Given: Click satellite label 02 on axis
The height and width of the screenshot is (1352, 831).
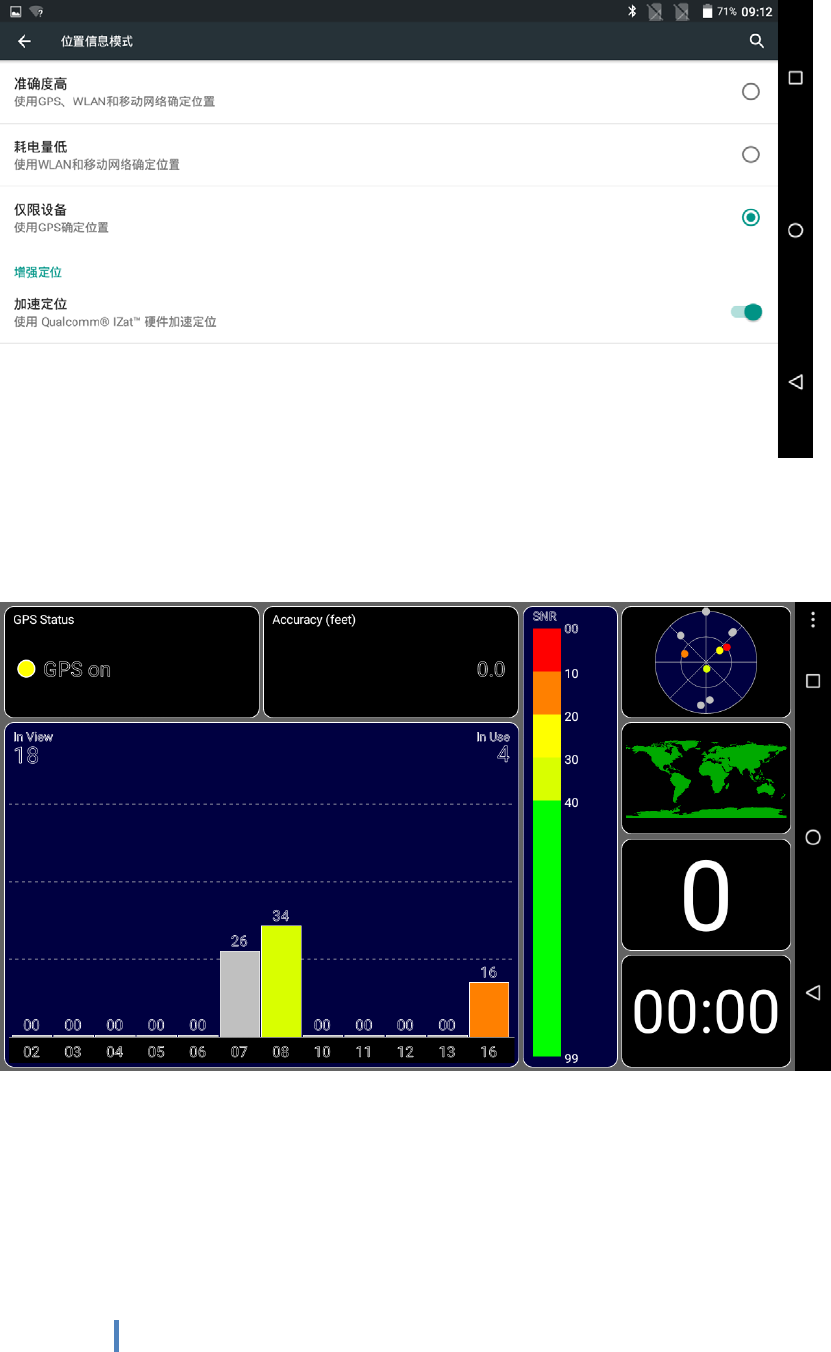Looking at the screenshot, I should tap(32, 1052).
